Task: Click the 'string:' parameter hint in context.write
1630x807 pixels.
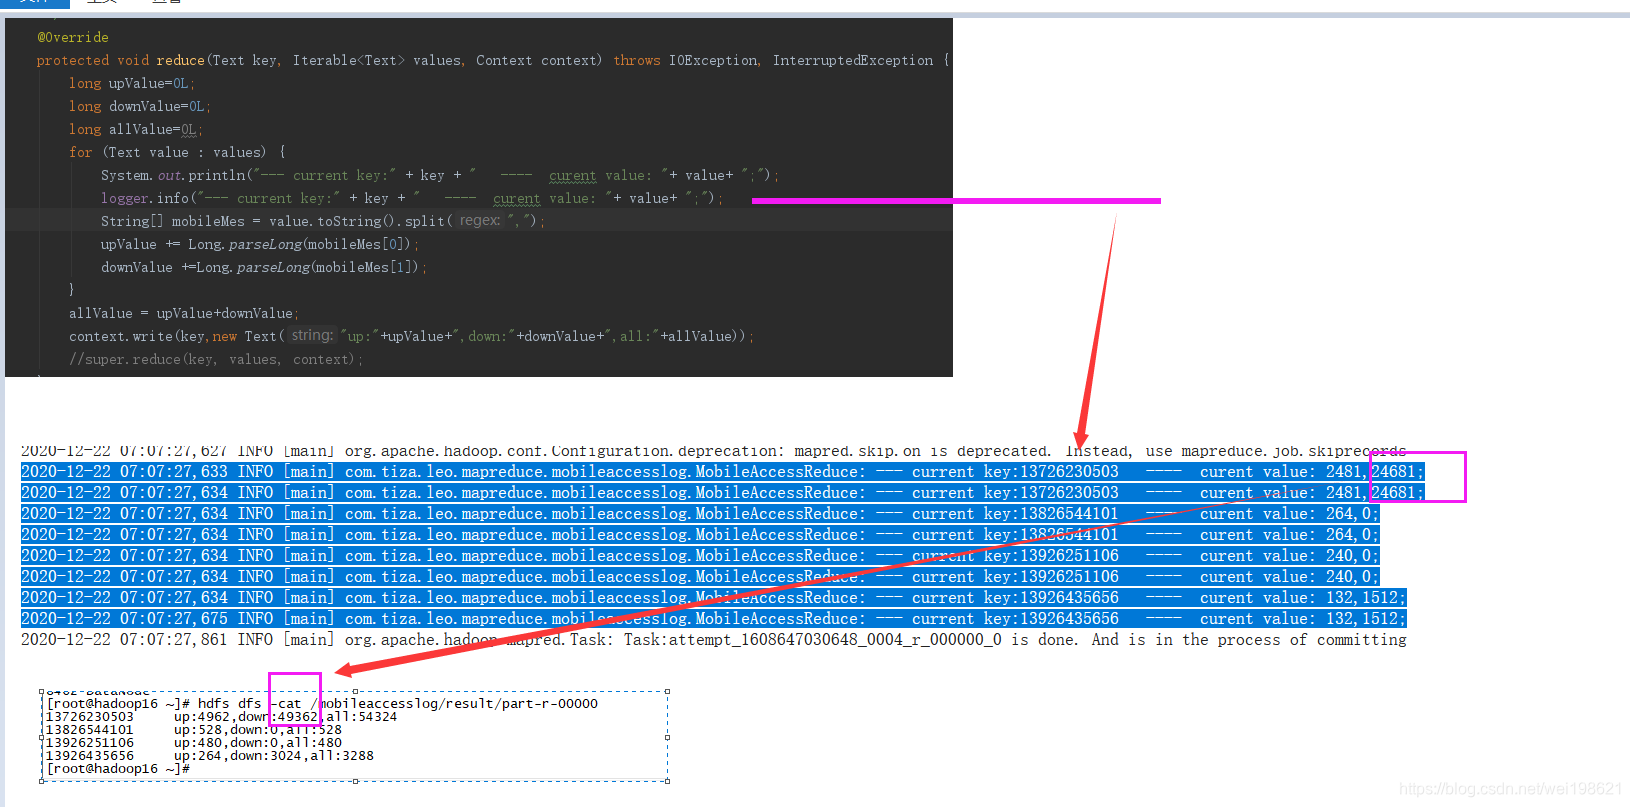Action: (x=312, y=335)
